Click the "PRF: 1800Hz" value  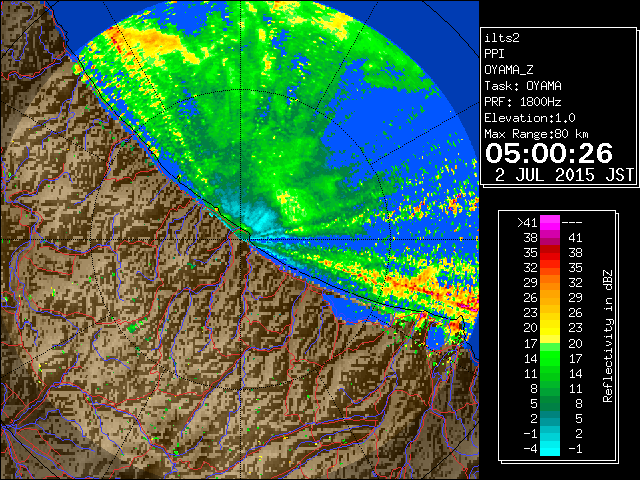(x=523, y=102)
